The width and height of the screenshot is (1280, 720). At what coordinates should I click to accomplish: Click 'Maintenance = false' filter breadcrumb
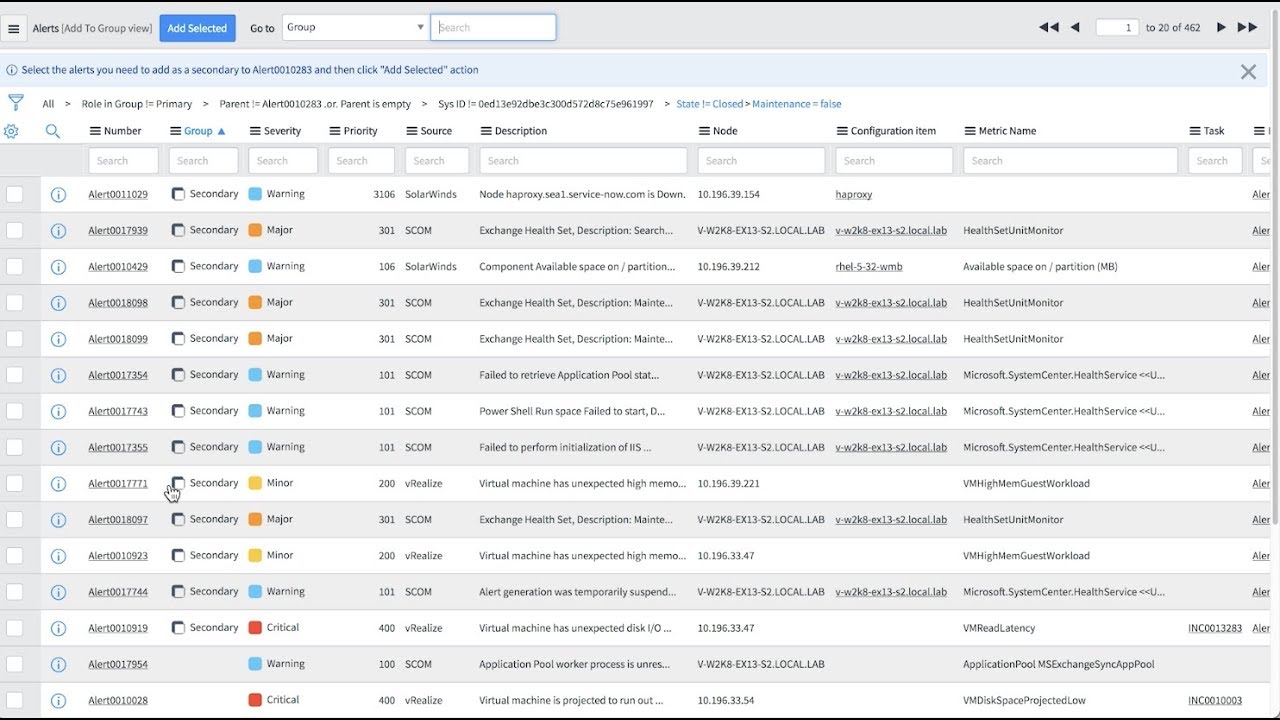(797, 104)
